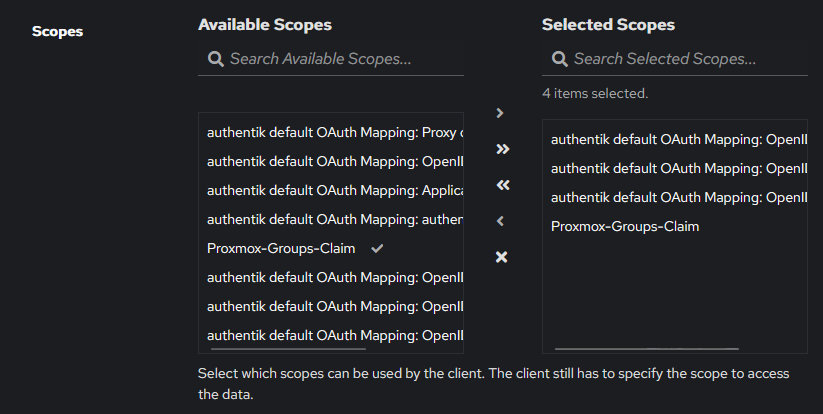
Task: Click the Scopes field label
Action: point(57,31)
